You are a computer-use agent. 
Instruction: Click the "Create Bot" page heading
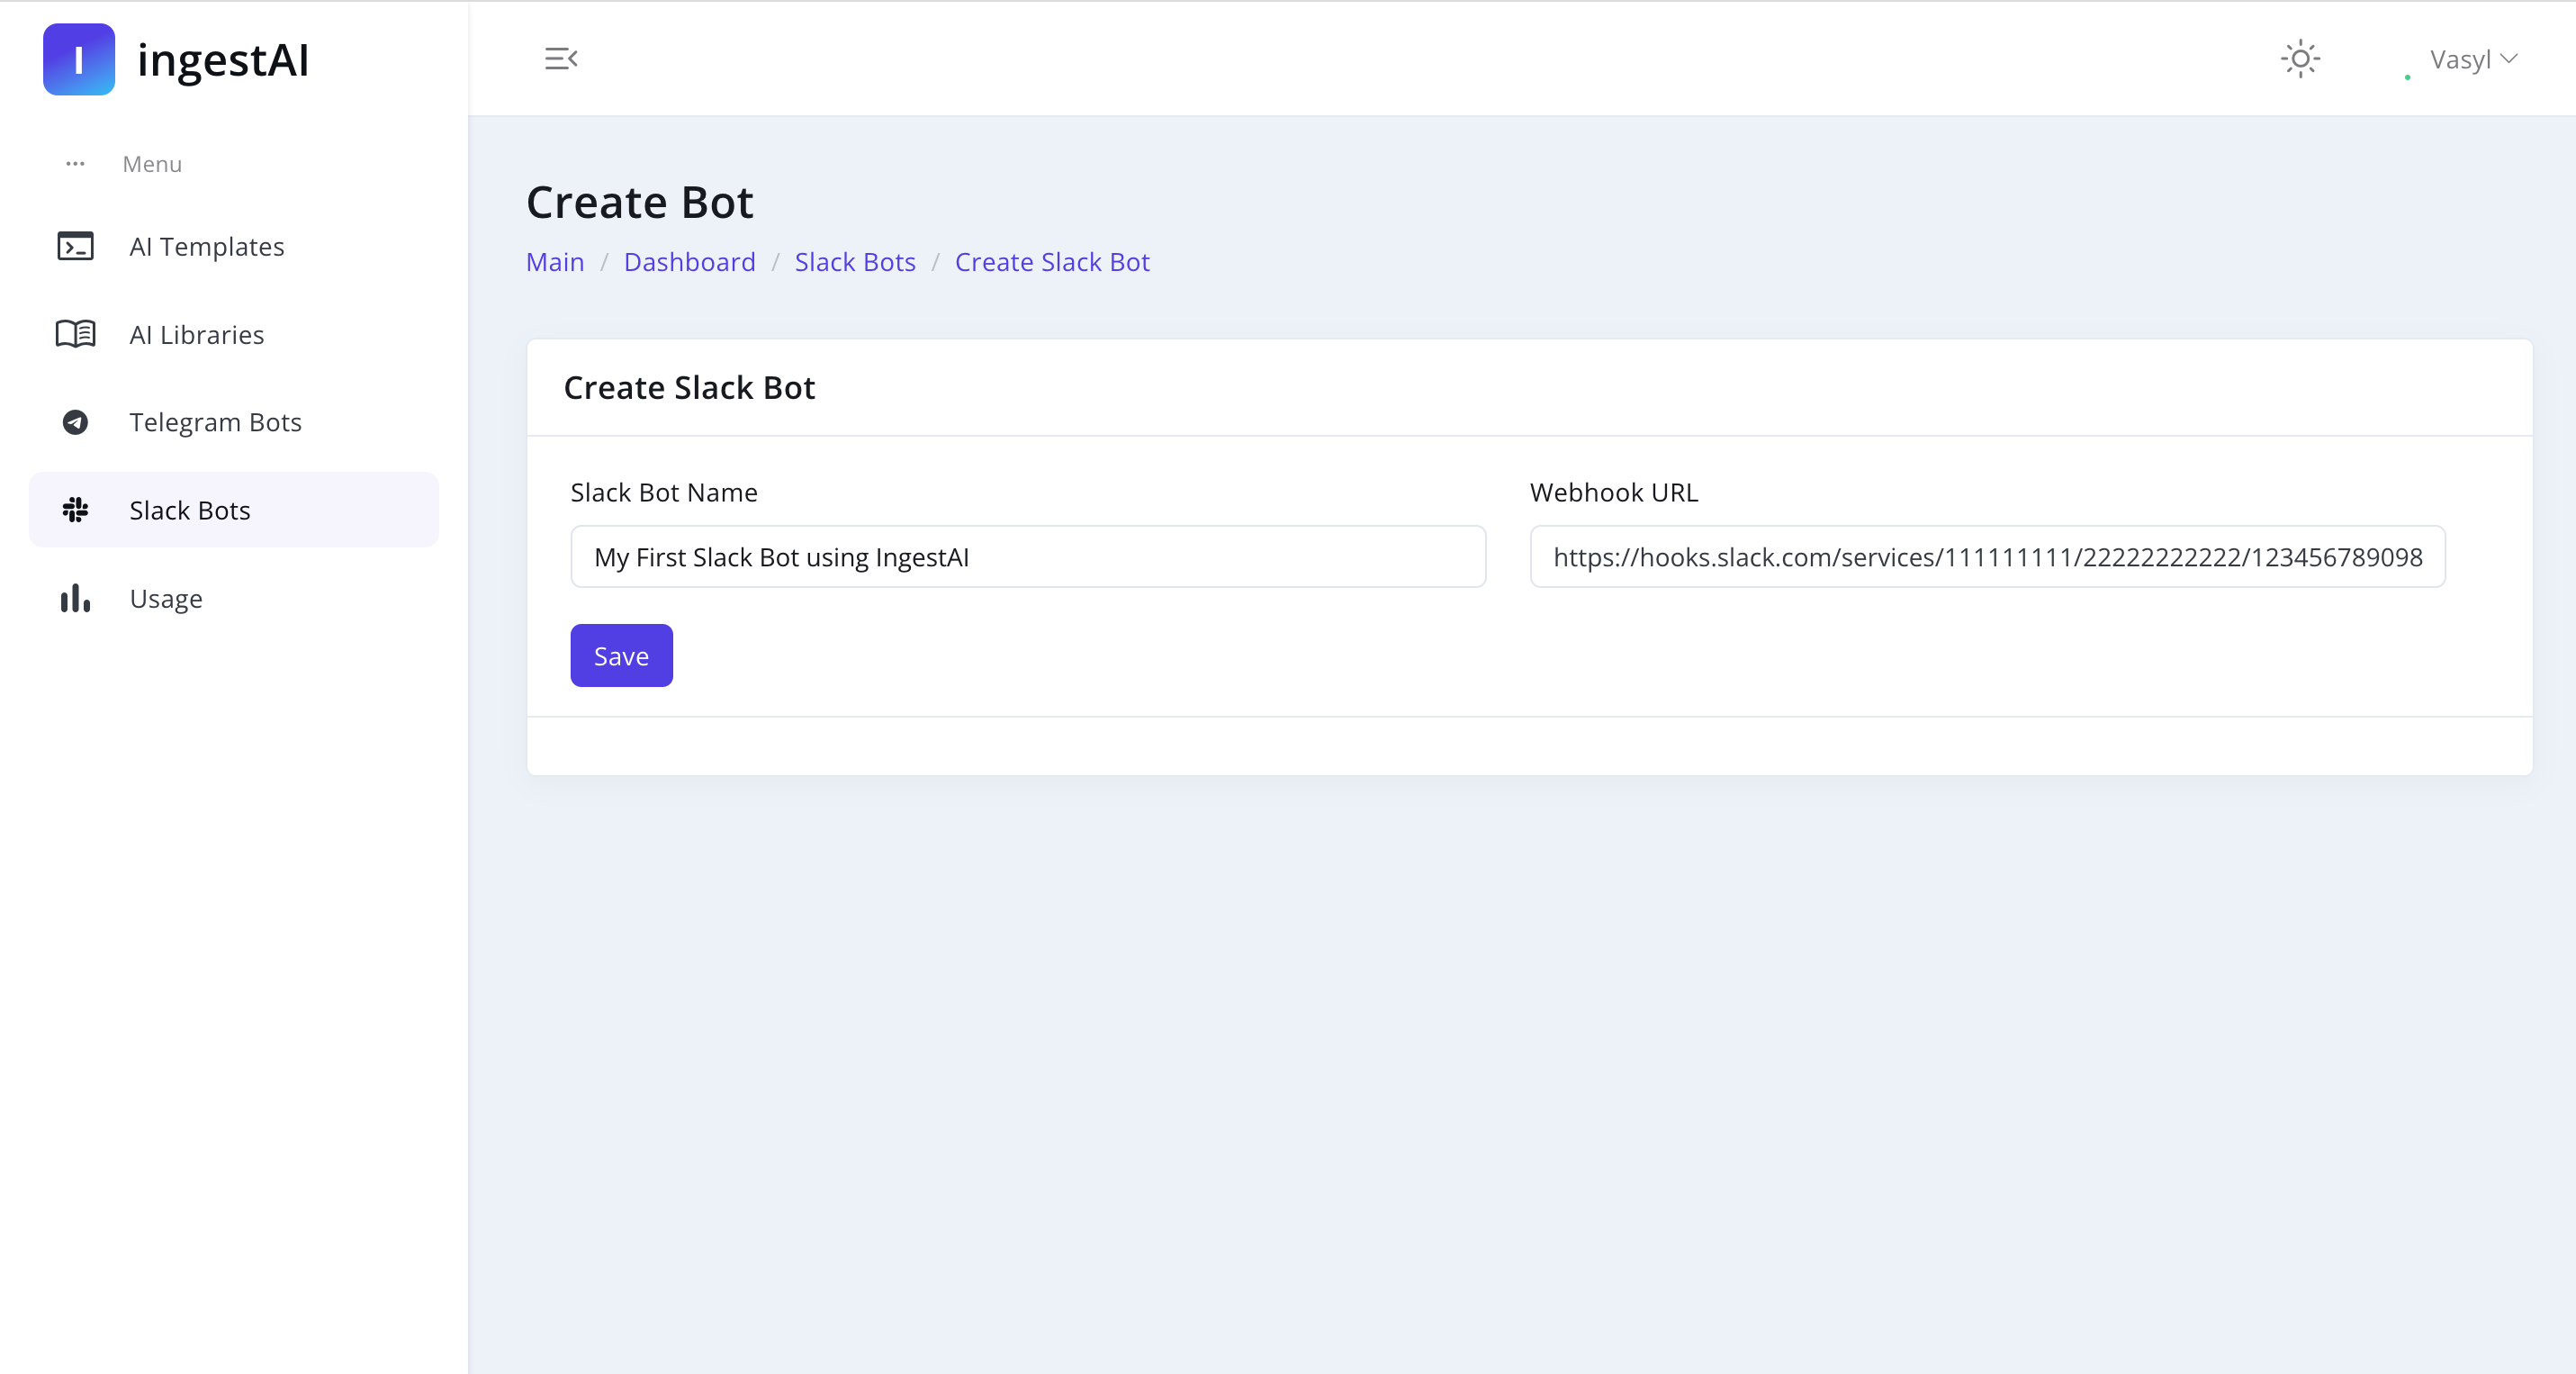point(640,202)
